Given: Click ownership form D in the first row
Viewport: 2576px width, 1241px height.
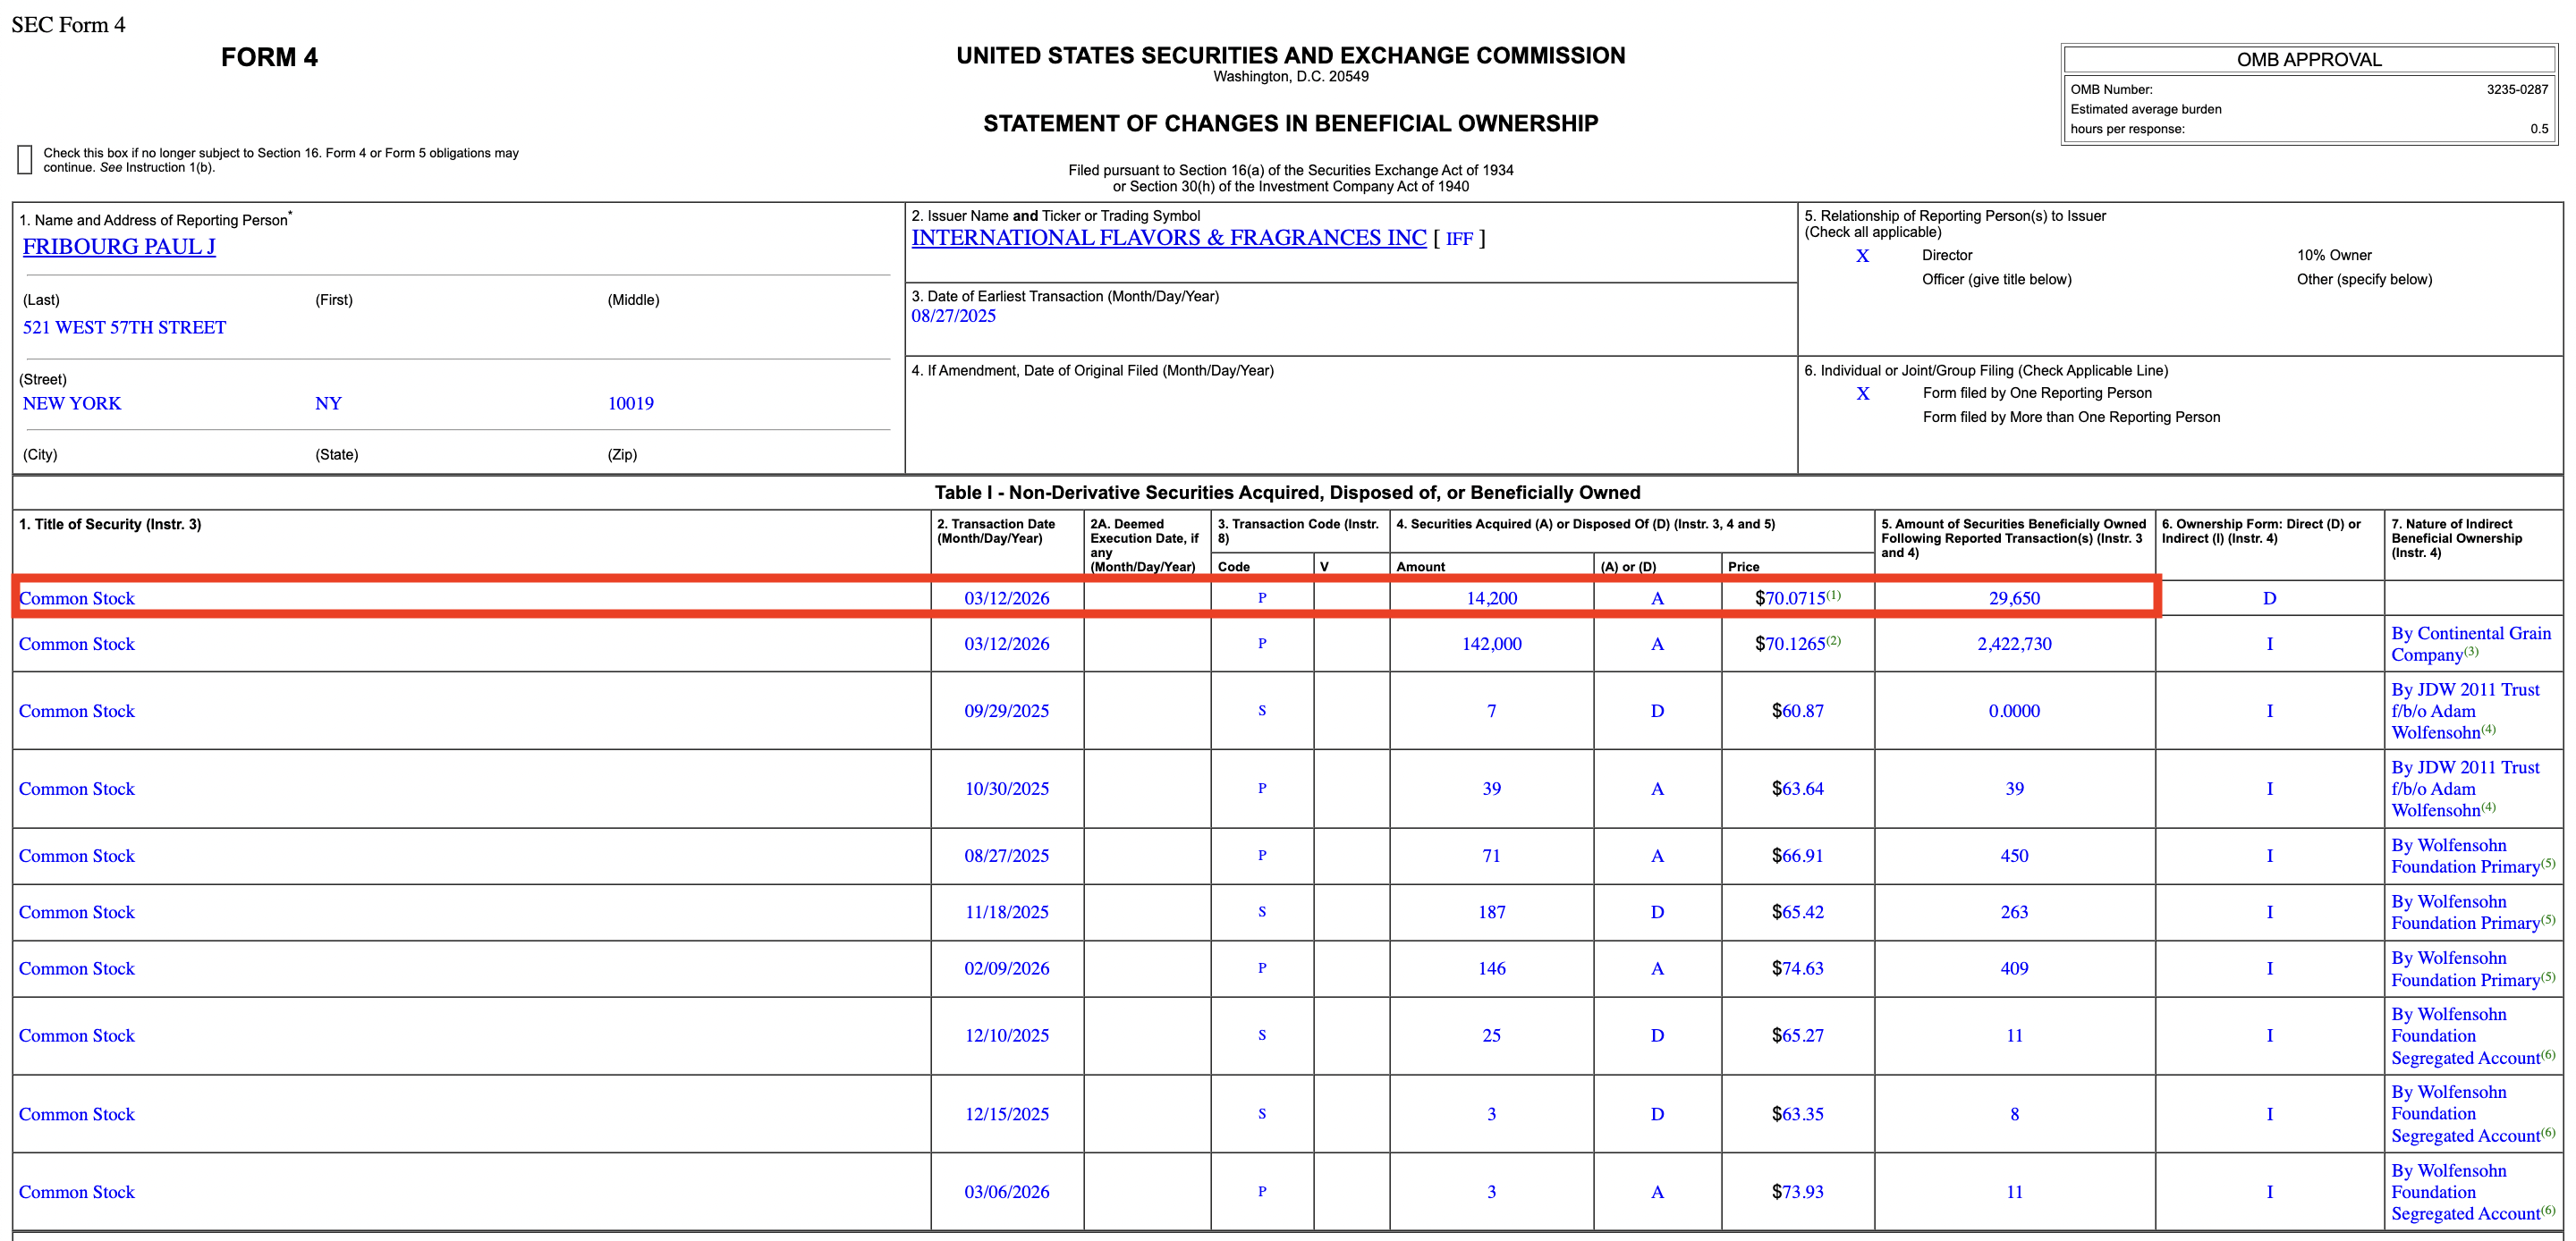Looking at the screenshot, I should 2269,598.
